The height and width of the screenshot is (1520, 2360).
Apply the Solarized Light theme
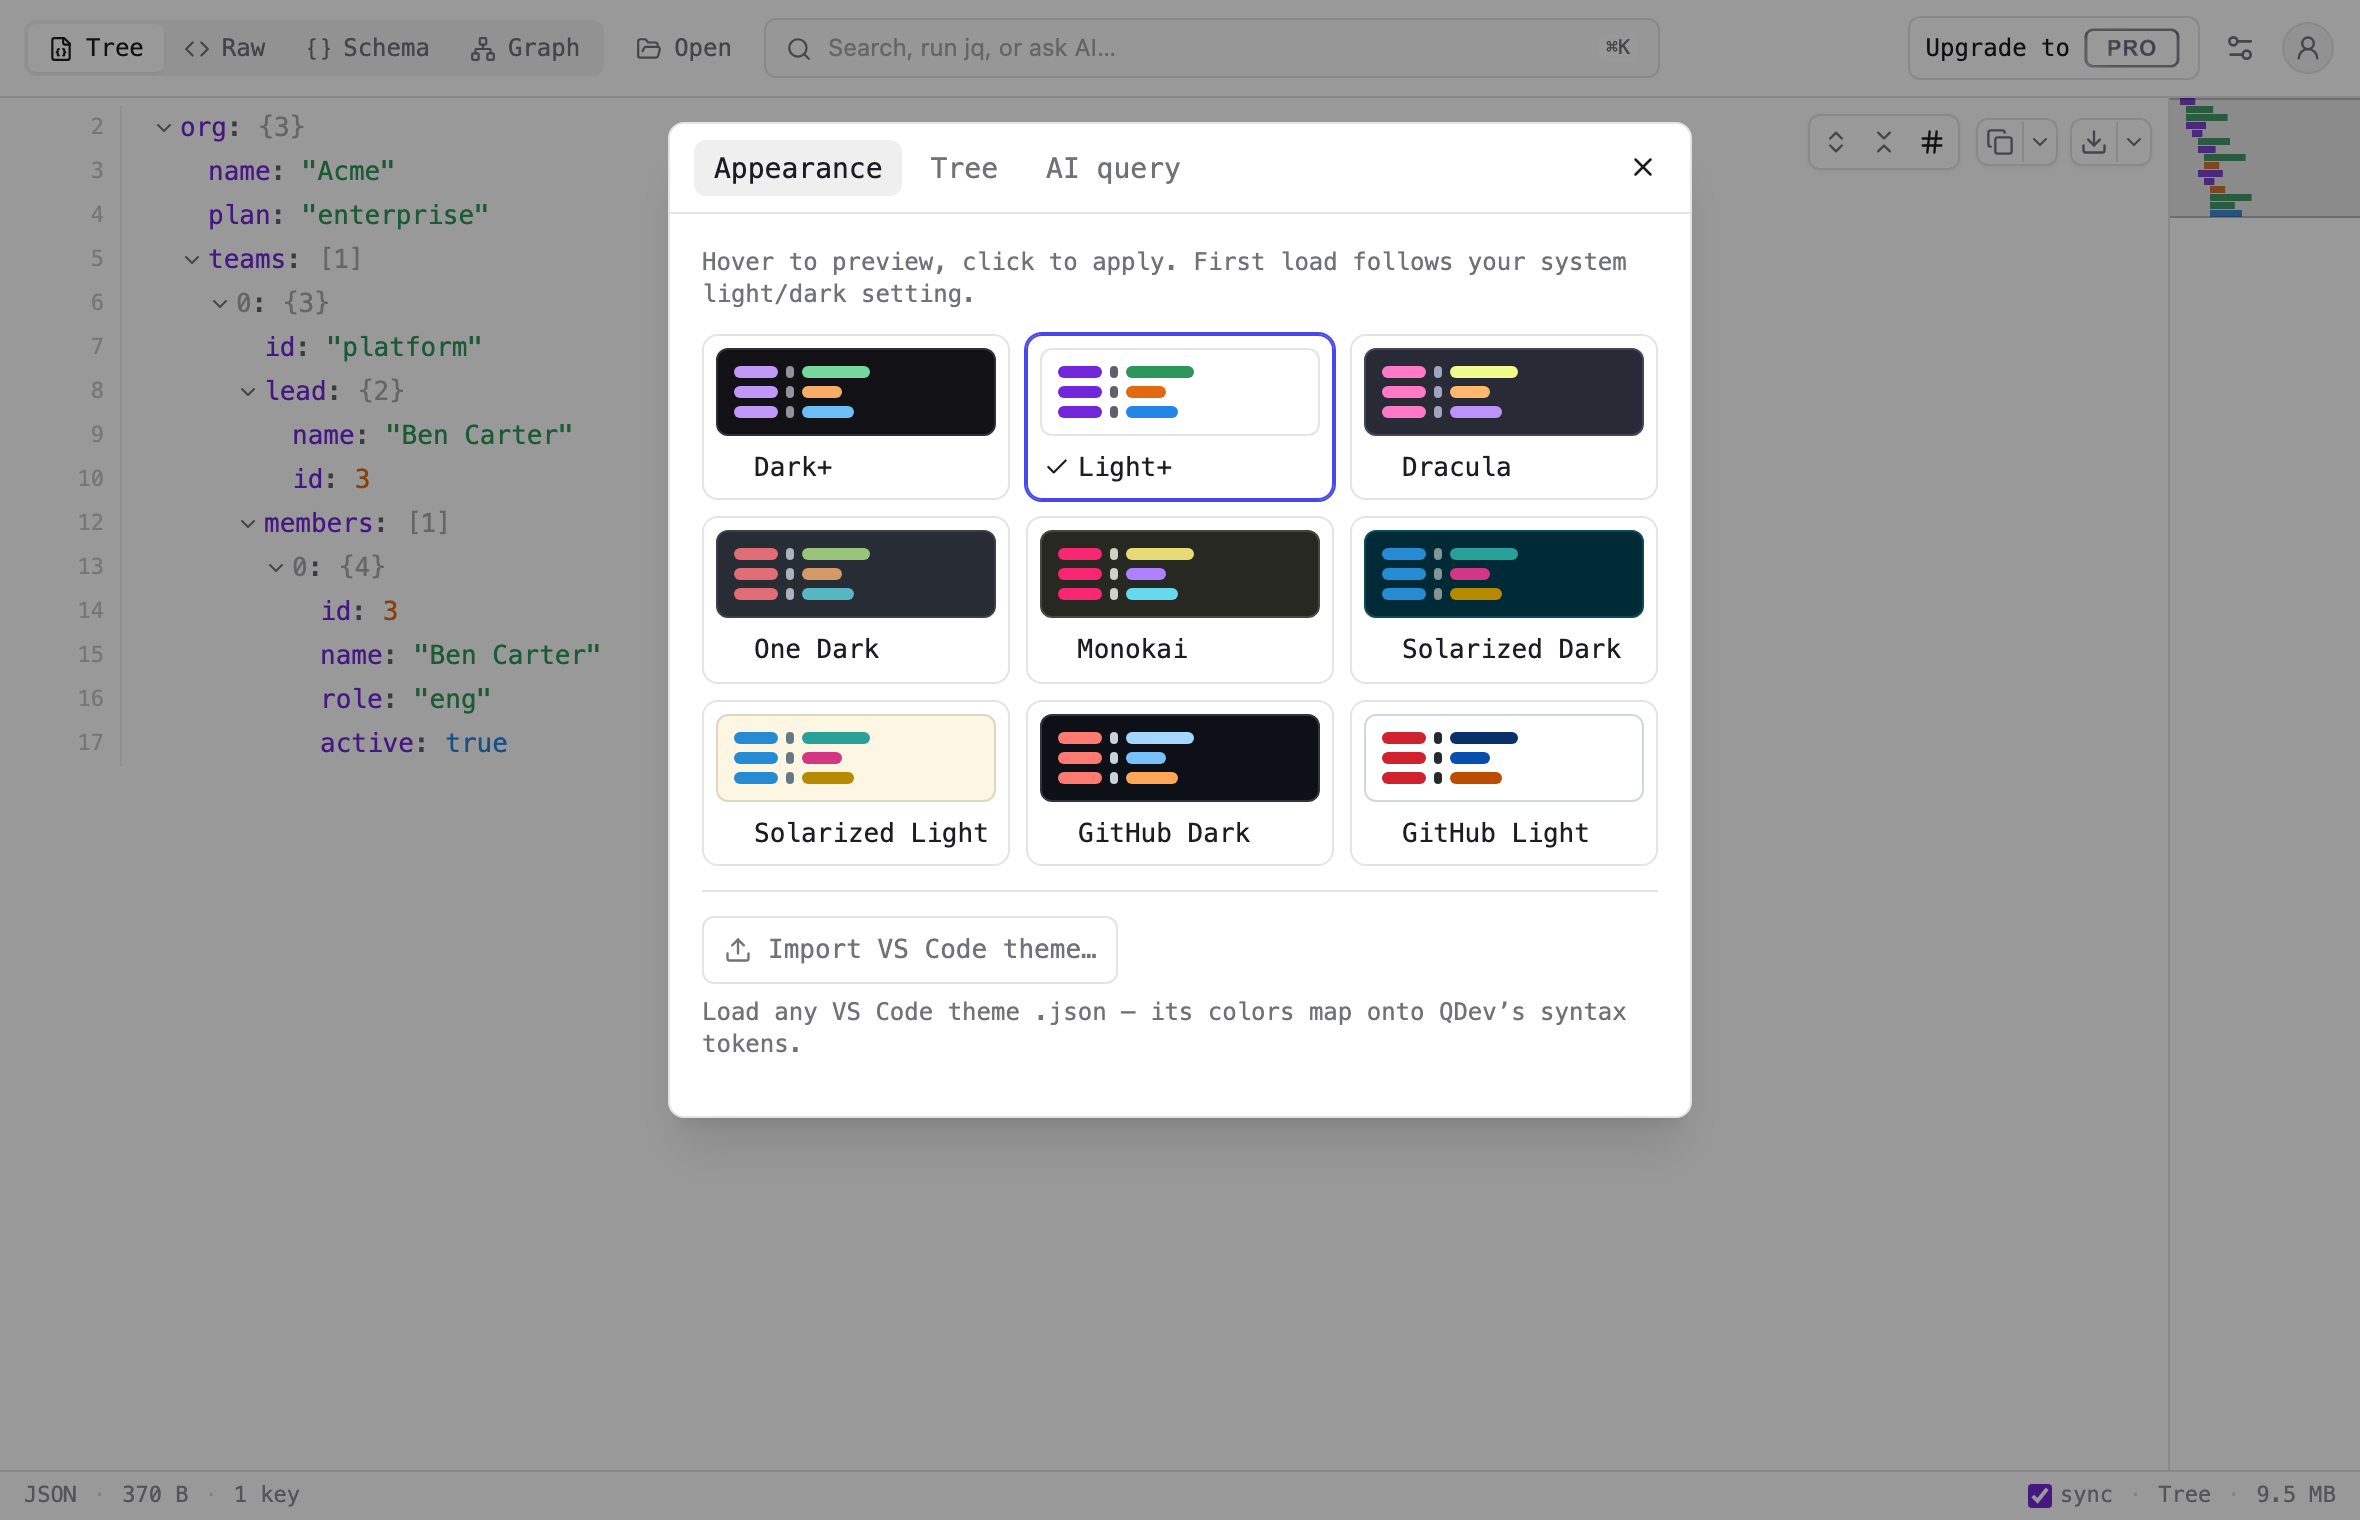point(855,783)
